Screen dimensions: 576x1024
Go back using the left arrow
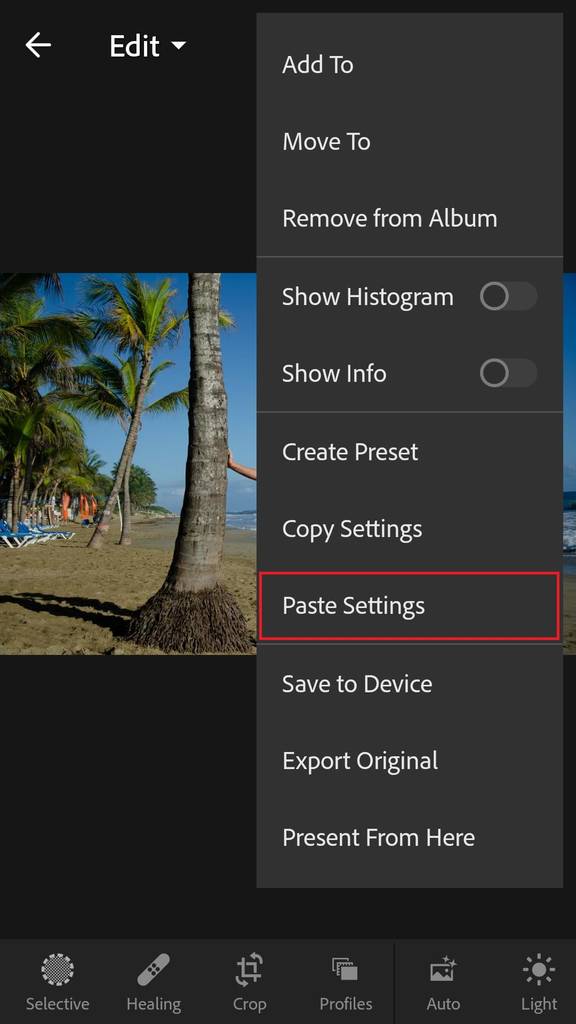point(38,45)
